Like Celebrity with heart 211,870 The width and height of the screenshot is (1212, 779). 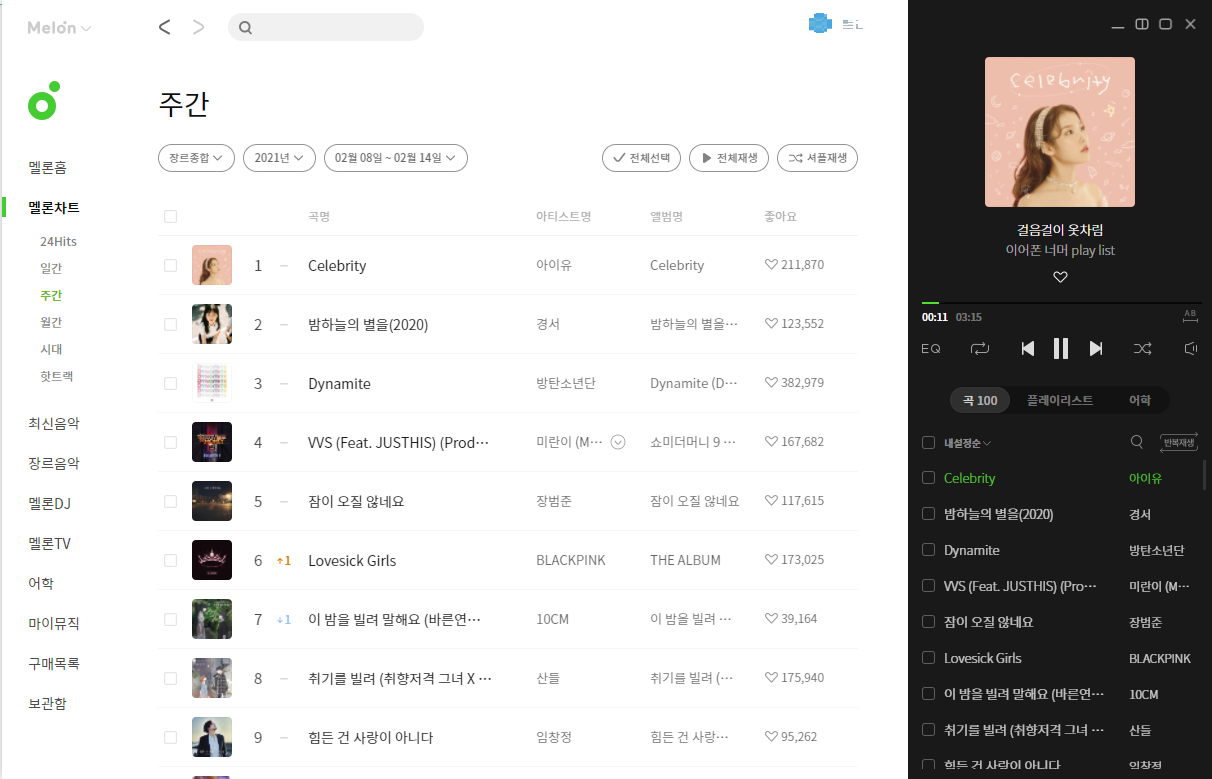pyautogui.click(x=771, y=265)
